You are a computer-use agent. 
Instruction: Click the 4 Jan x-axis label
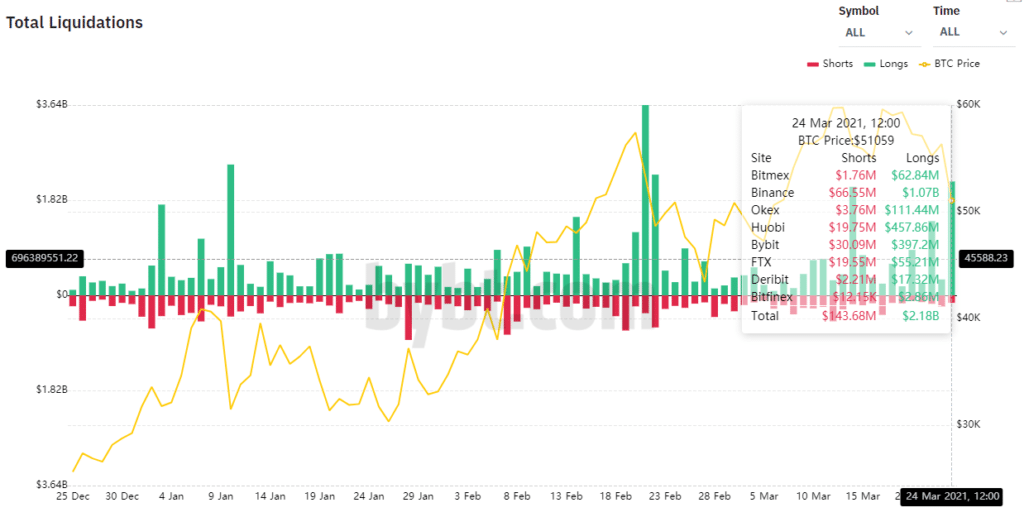coord(171,496)
